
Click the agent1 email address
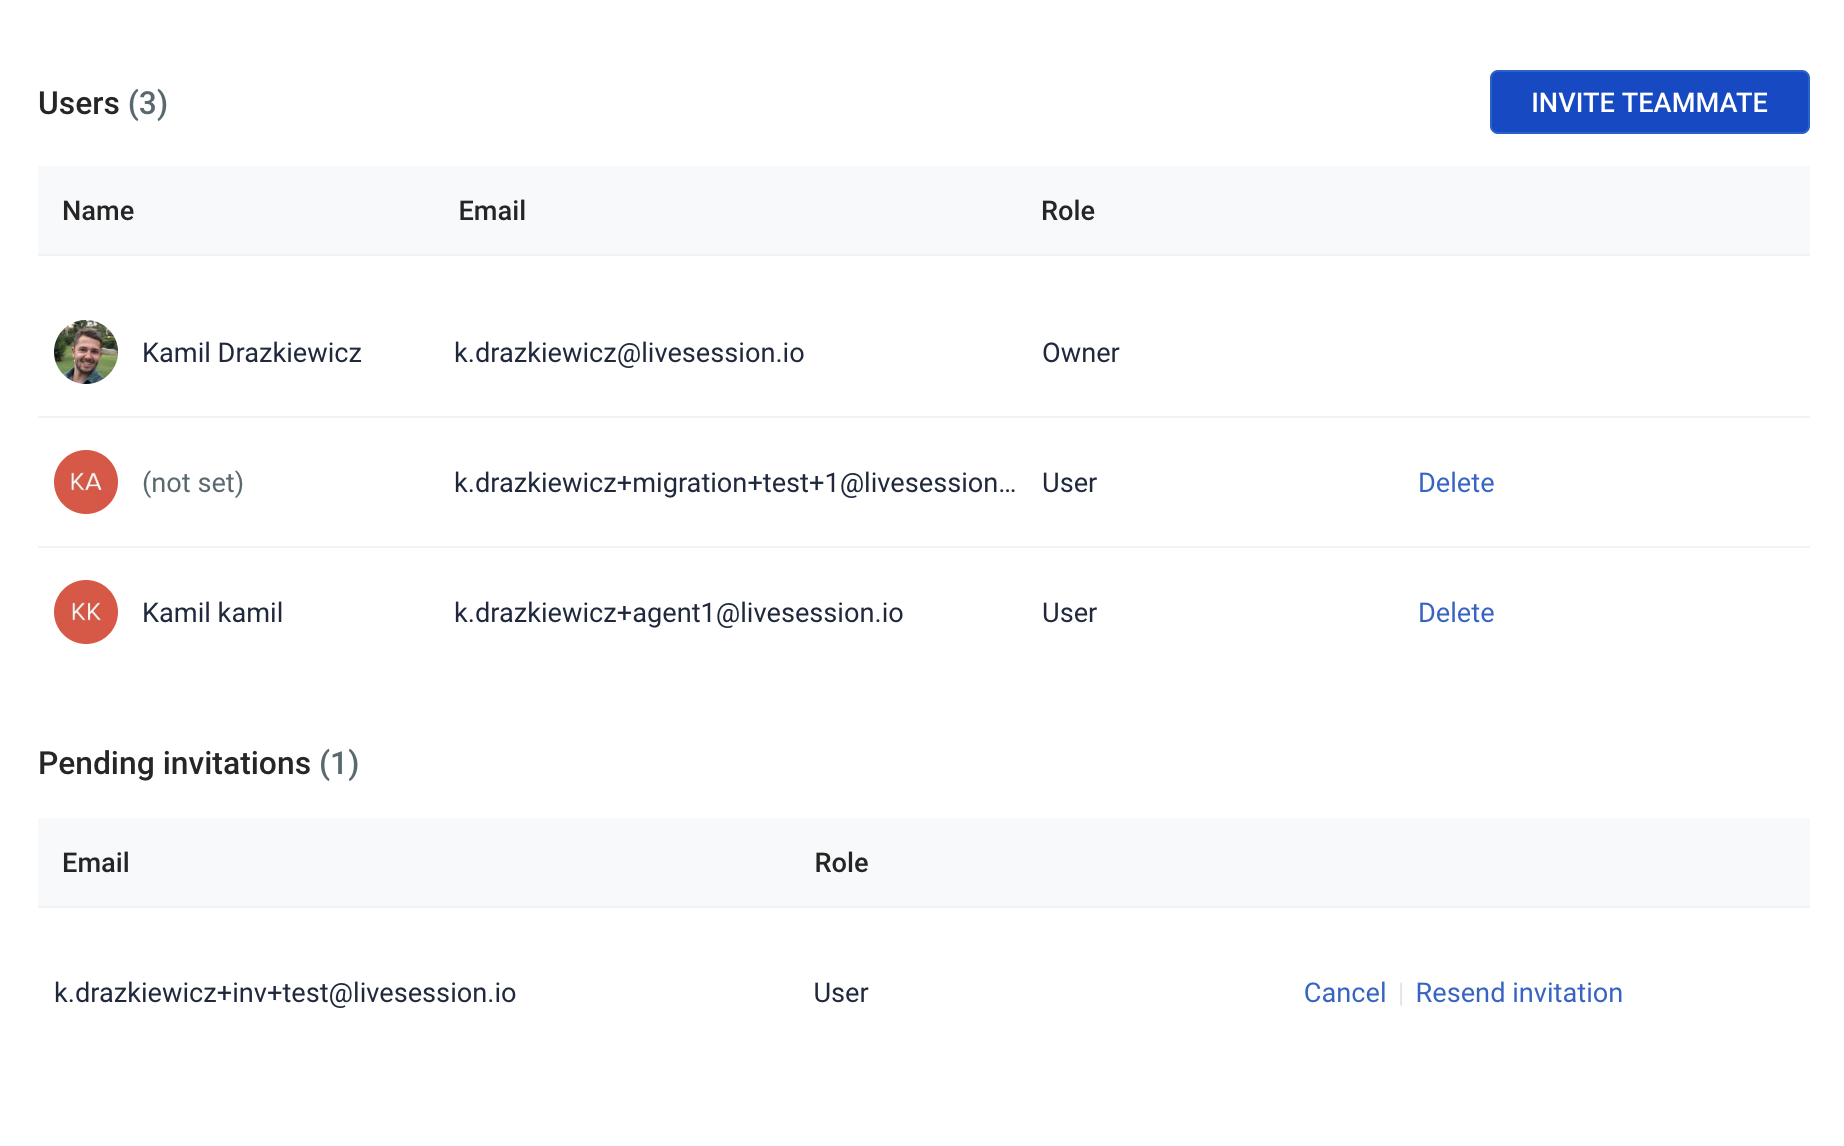click(x=678, y=613)
